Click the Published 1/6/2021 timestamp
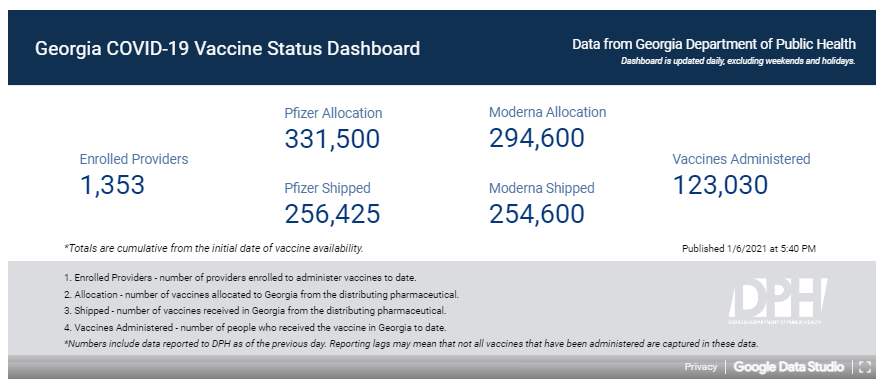This screenshot has height=388, width=890. pyautogui.click(x=749, y=248)
